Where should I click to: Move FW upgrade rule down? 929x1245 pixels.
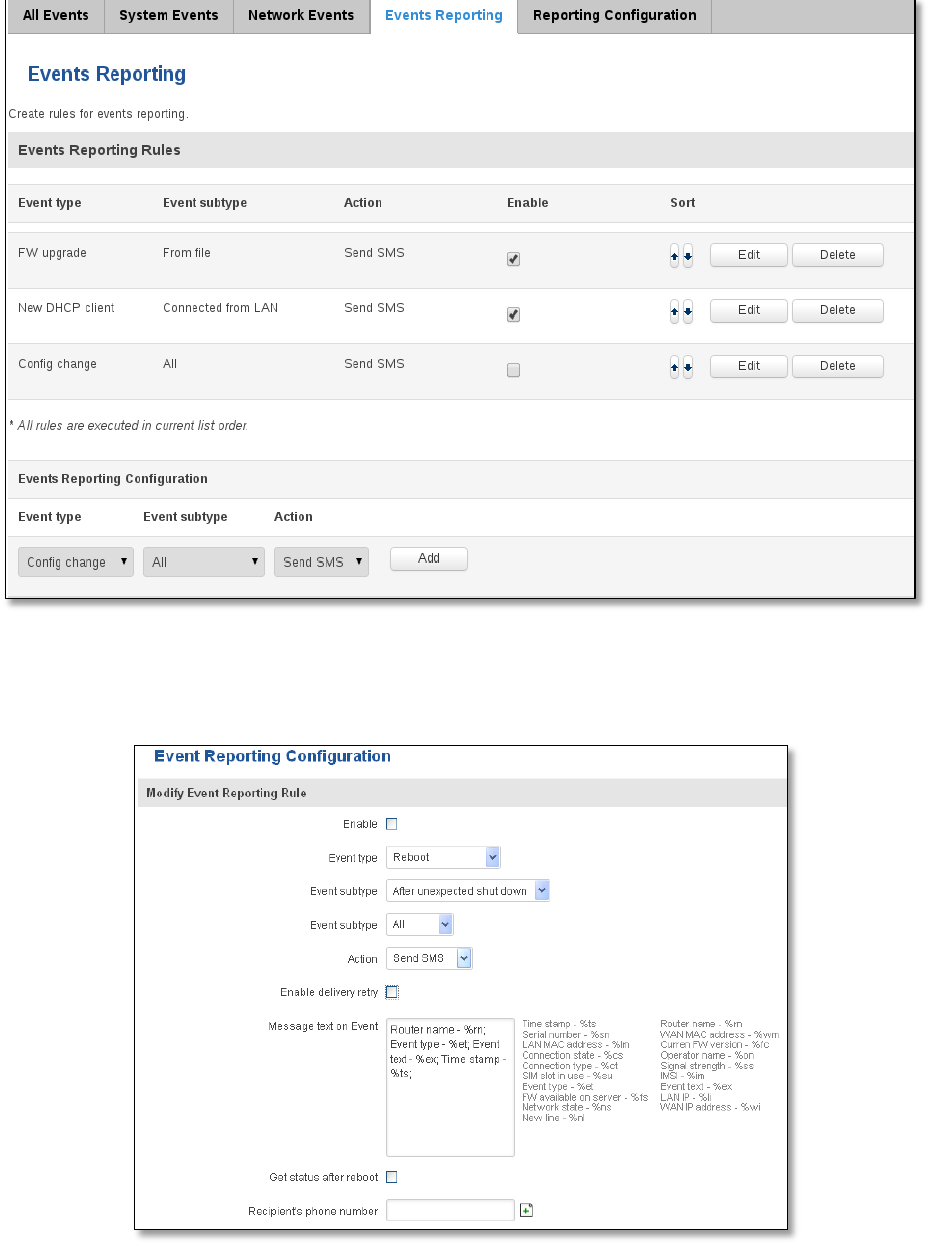click(x=688, y=255)
